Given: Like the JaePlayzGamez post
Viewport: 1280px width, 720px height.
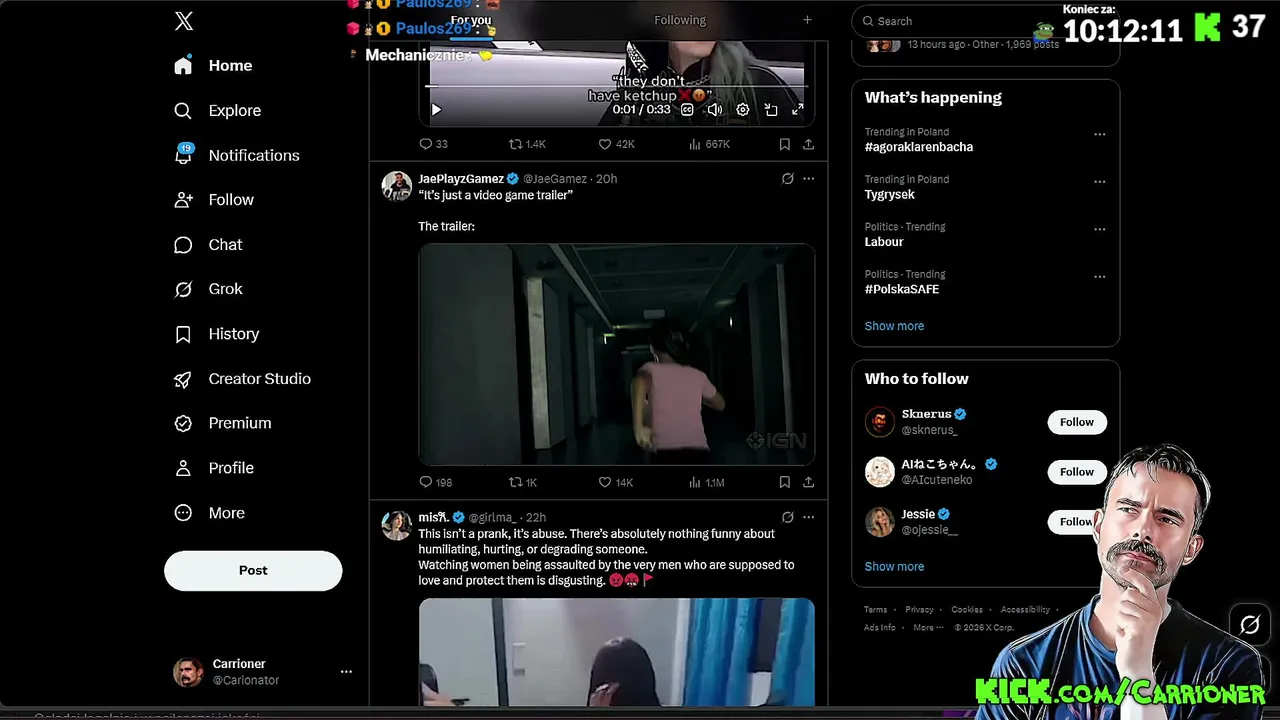Looking at the screenshot, I should [615, 482].
